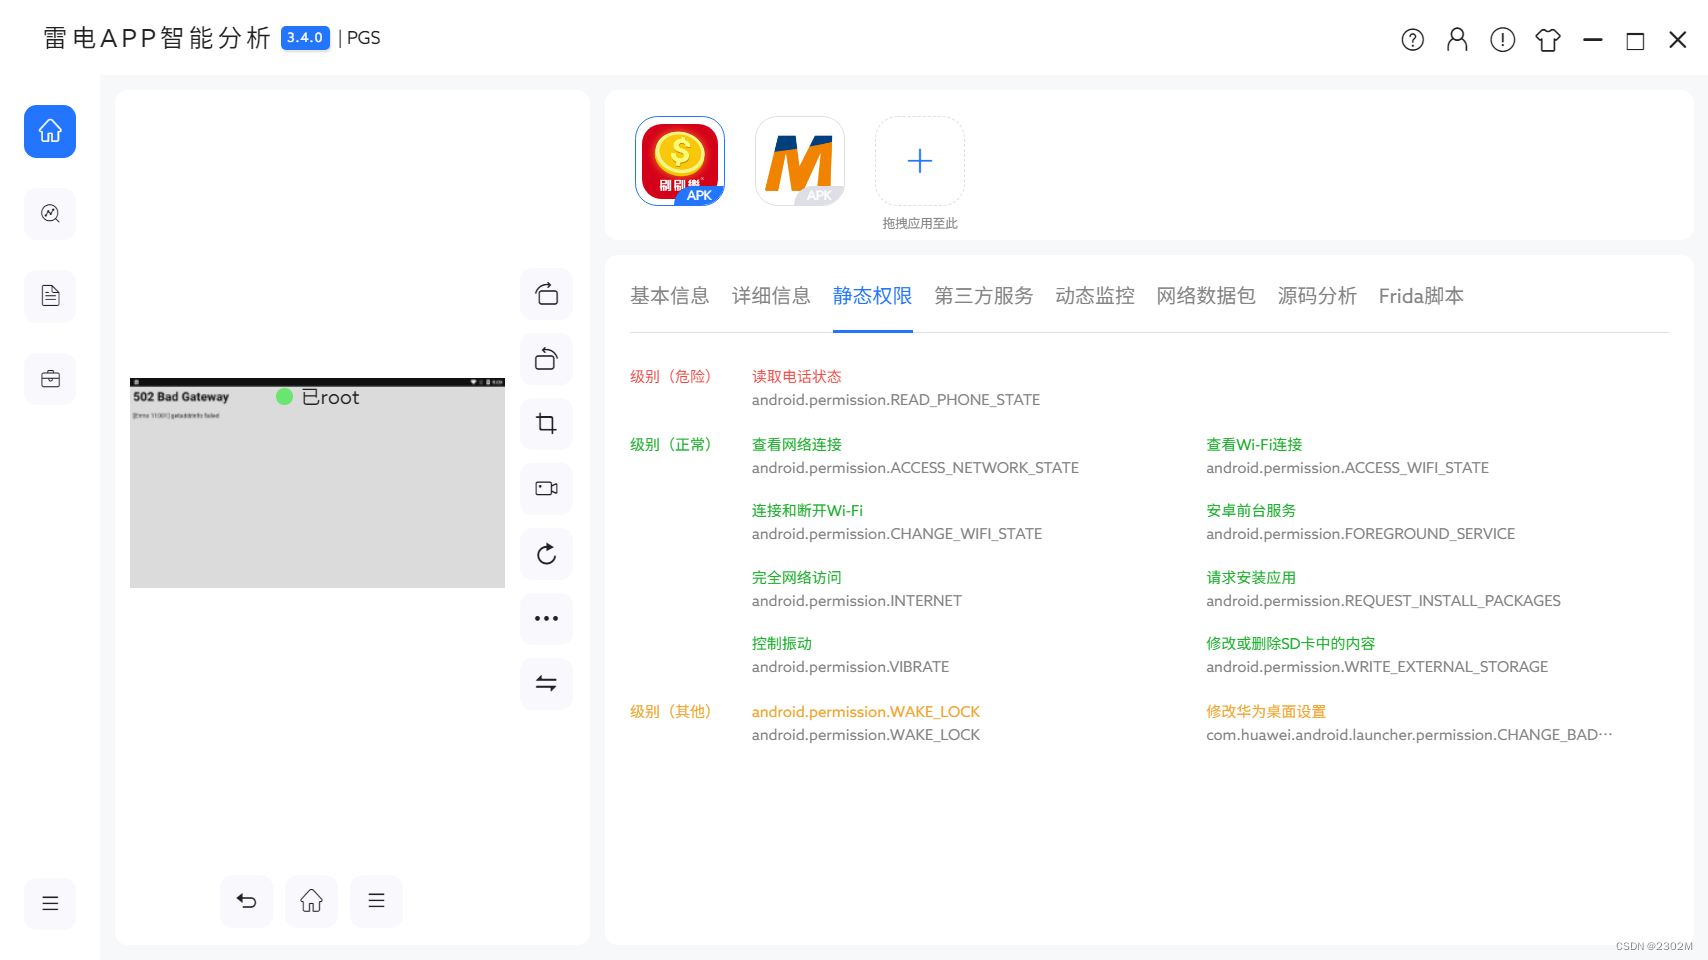Open the analysis chart sidebar icon
This screenshot has height=960, width=1708.
pyautogui.click(x=50, y=213)
